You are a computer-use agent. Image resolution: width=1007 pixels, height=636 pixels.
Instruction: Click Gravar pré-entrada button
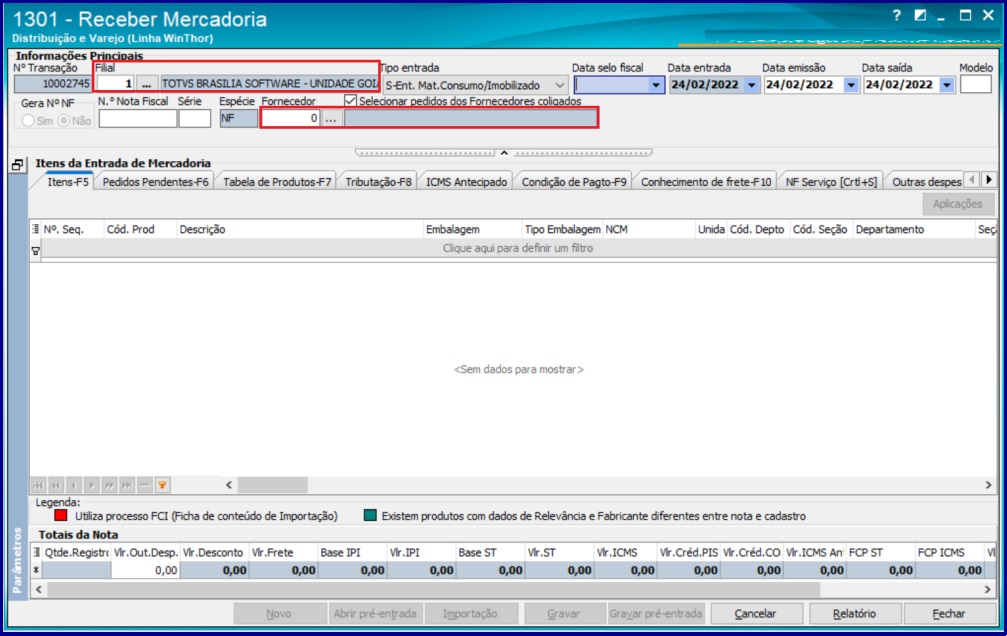click(656, 614)
